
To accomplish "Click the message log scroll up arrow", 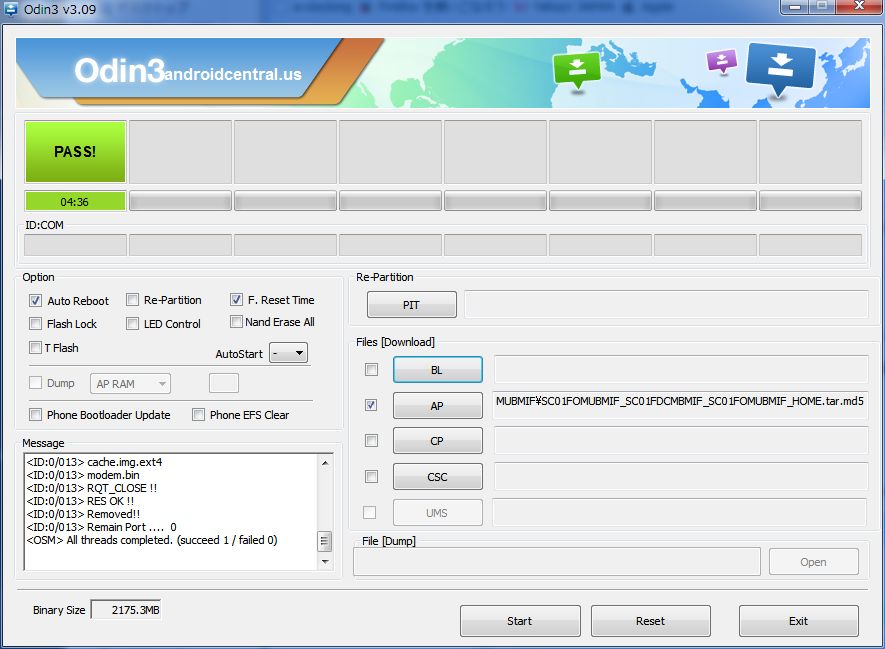I will click(325, 463).
